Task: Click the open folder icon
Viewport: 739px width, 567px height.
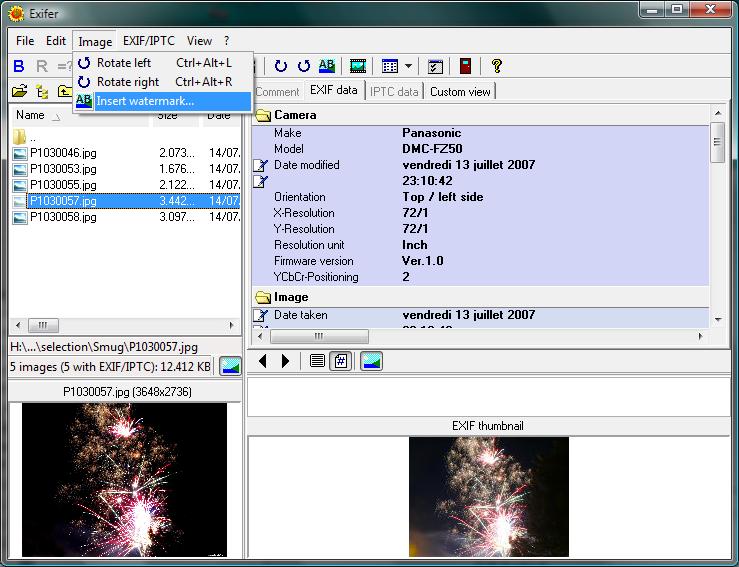Action: (x=19, y=91)
